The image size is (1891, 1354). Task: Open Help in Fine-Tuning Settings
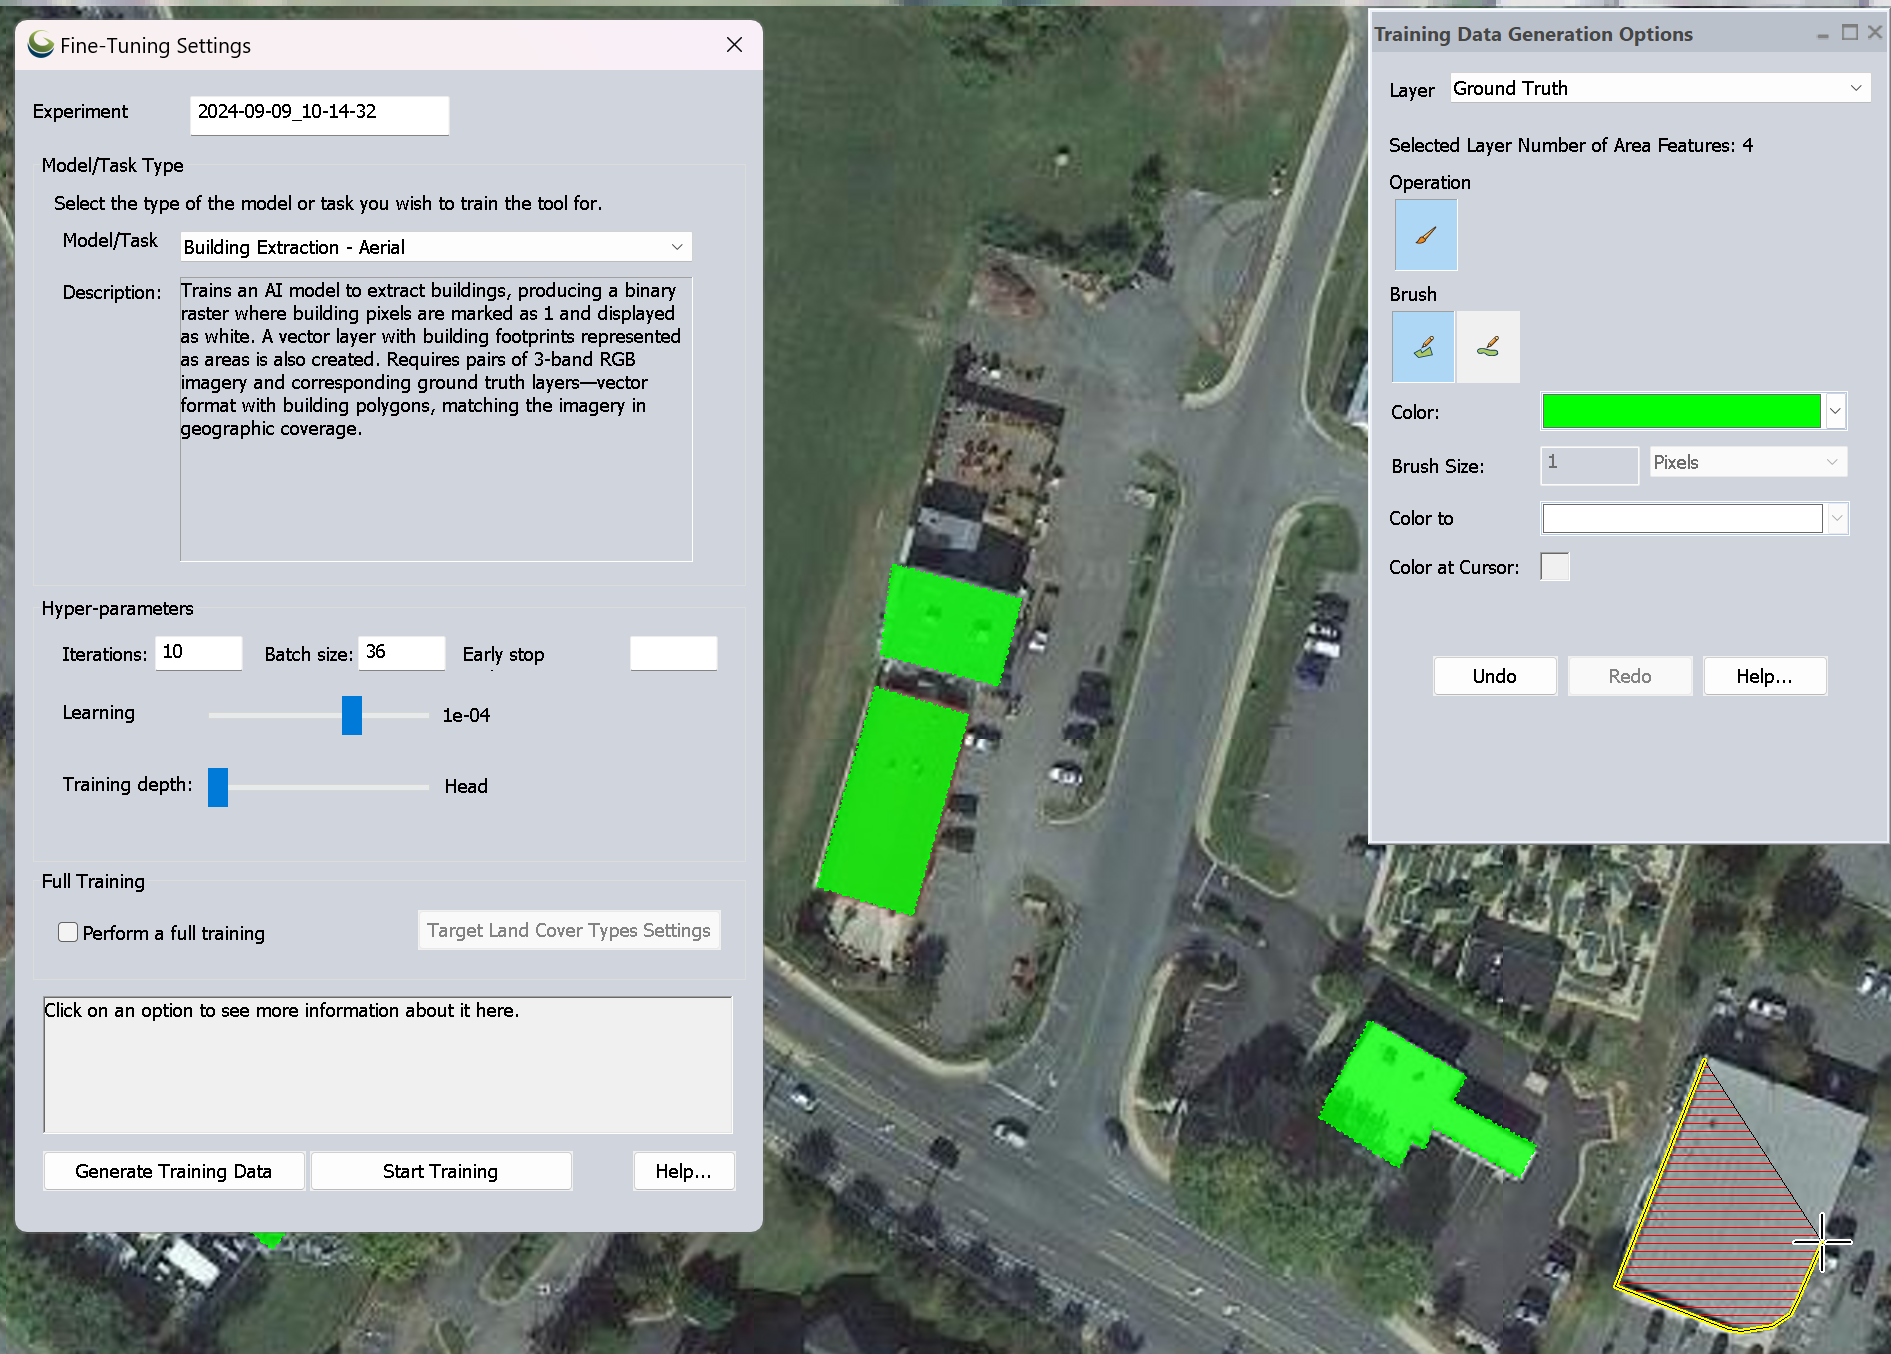684,1171
